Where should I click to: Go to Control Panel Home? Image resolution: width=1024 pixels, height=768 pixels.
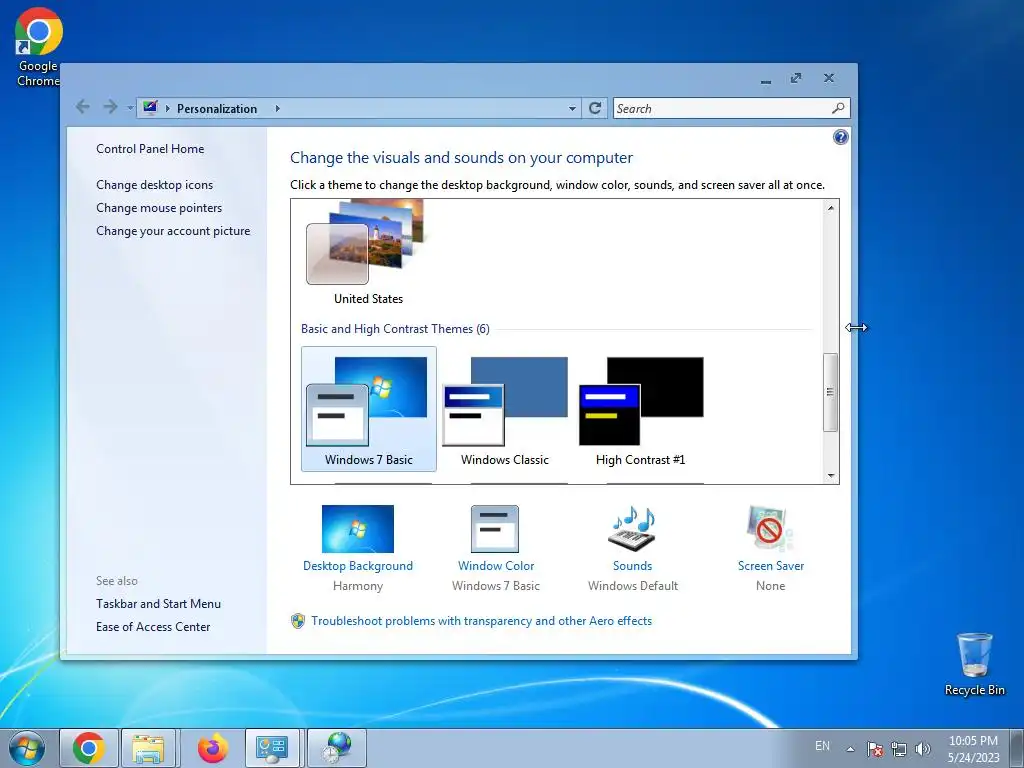(x=150, y=149)
